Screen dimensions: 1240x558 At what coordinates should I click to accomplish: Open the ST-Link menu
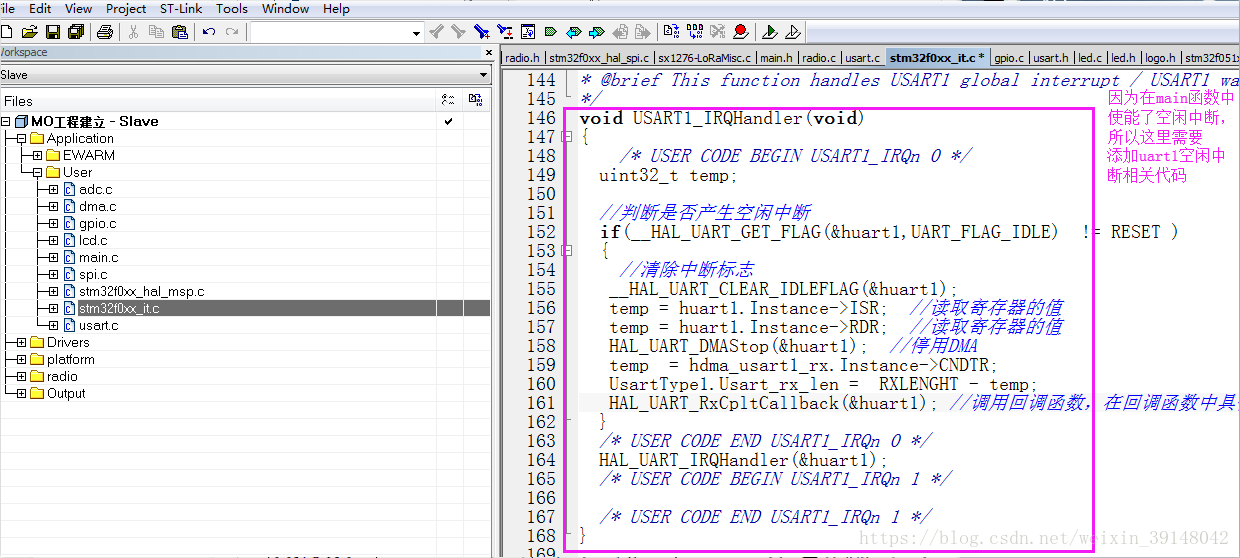[182, 8]
